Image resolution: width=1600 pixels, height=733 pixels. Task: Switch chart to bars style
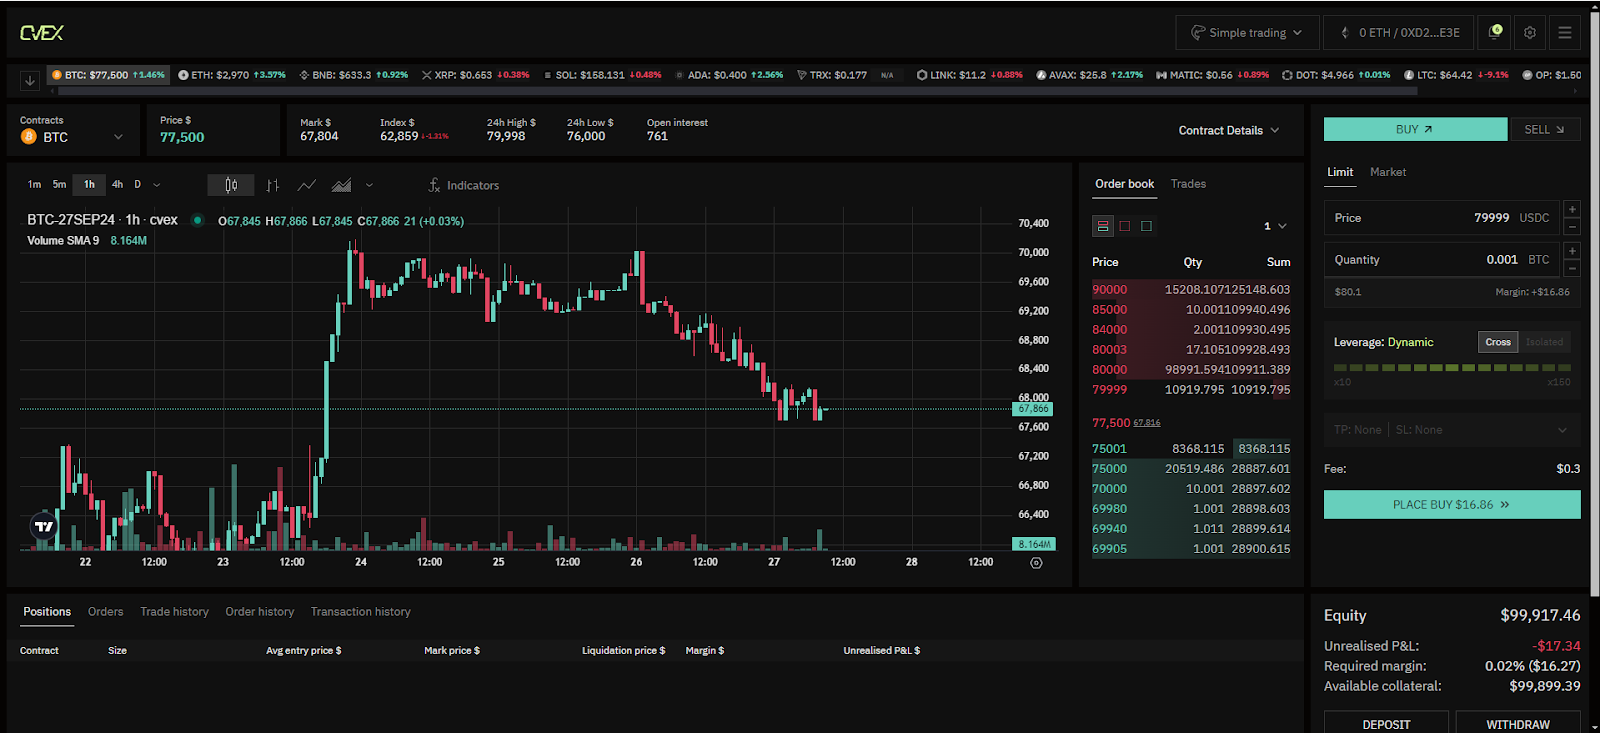pos(272,185)
